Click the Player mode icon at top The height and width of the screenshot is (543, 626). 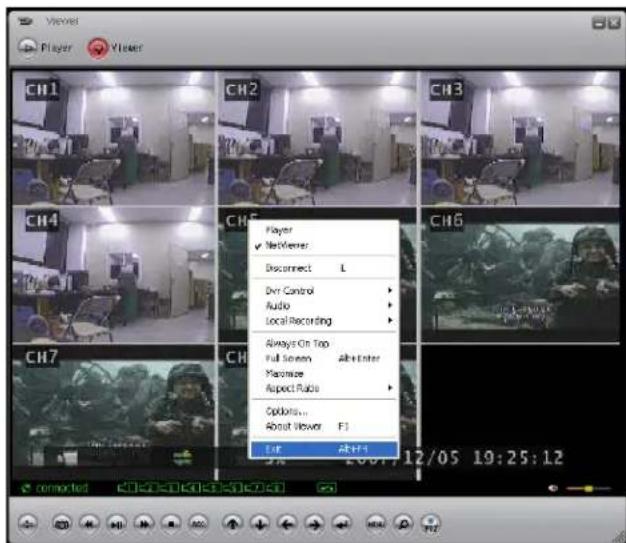pyautogui.click(x=27, y=48)
